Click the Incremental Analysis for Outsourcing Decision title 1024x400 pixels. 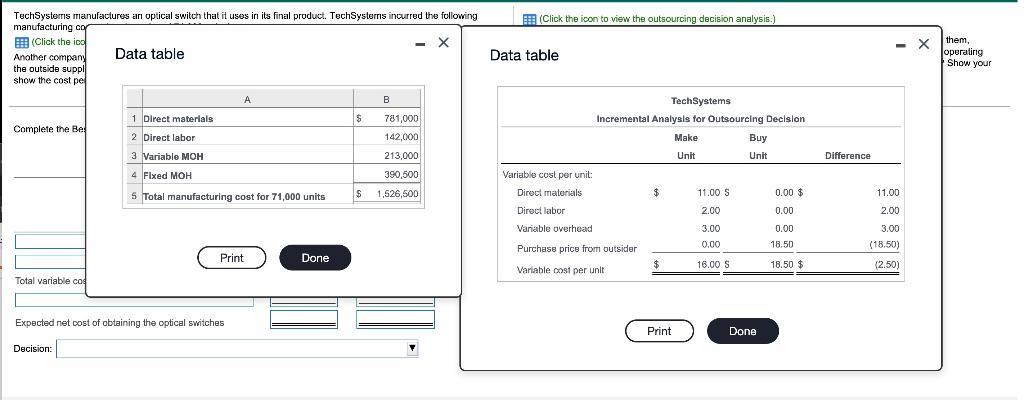tap(701, 119)
